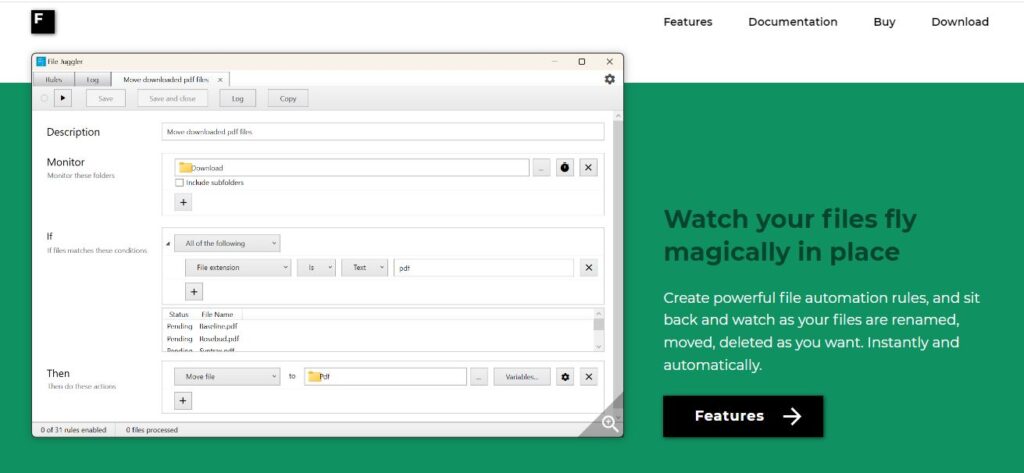Add a new condition with plus button
1024x473 pixels.
click(x=194, y=292)
